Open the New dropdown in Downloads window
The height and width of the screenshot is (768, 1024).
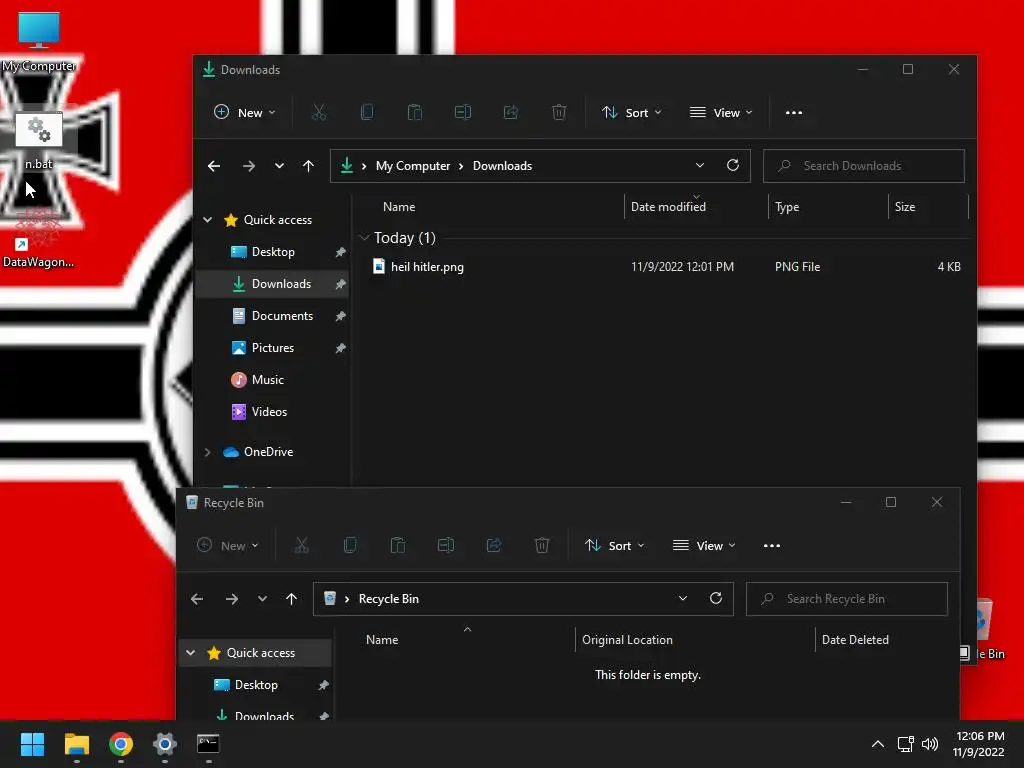tap(245, 112)
